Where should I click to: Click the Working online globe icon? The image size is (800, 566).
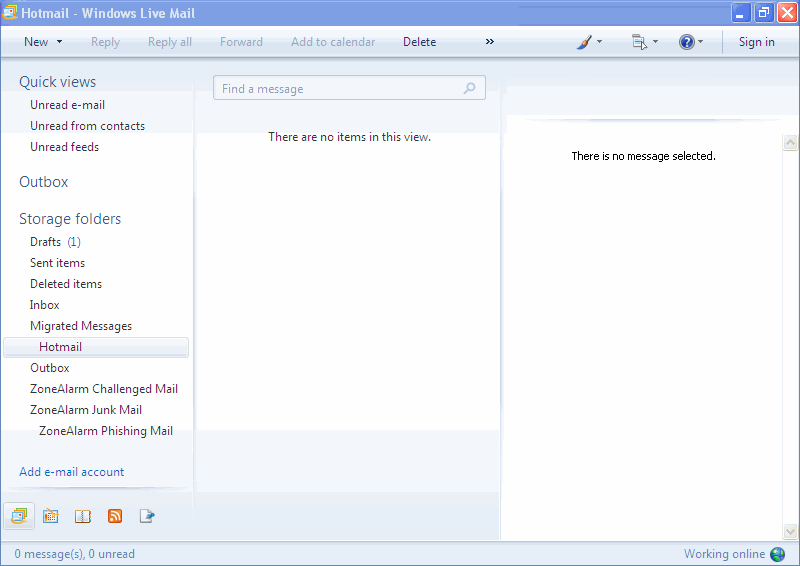778,554
